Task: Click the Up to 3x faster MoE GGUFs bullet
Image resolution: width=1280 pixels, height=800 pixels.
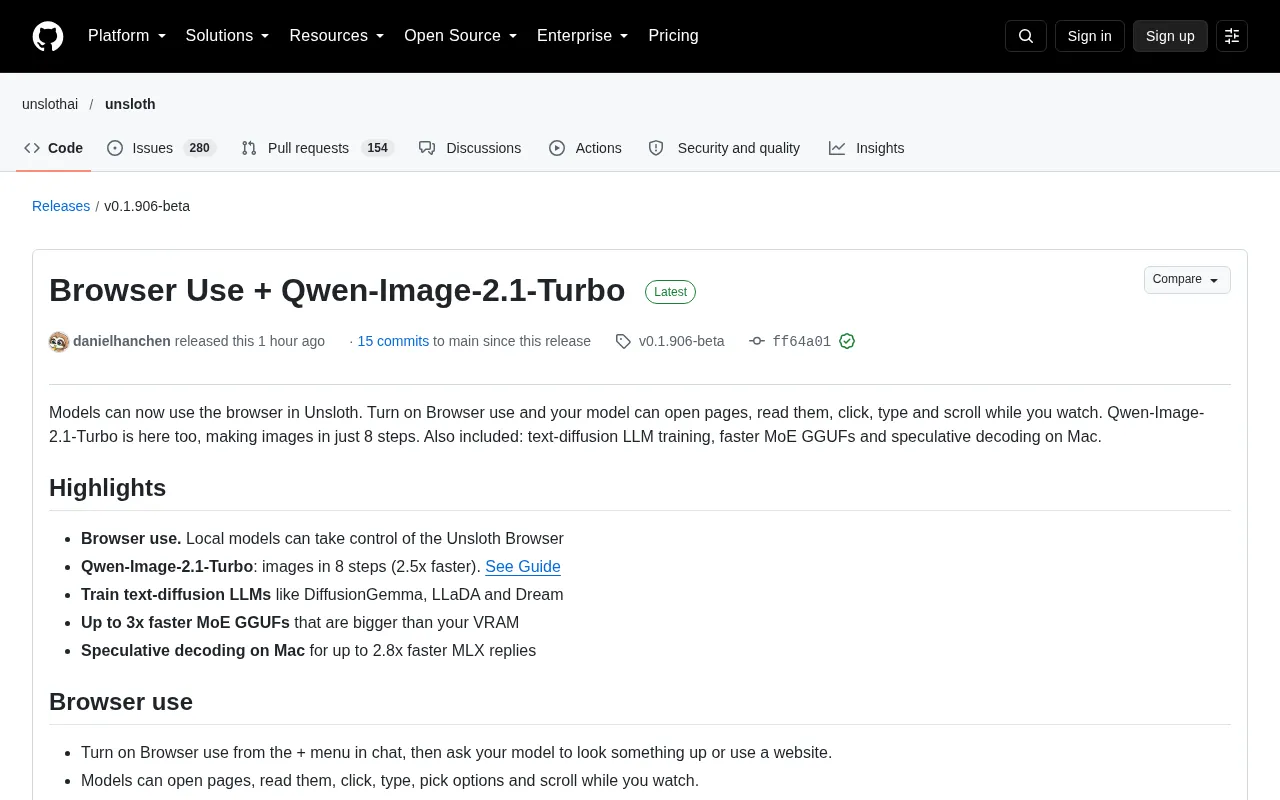Action: point(300,623)
